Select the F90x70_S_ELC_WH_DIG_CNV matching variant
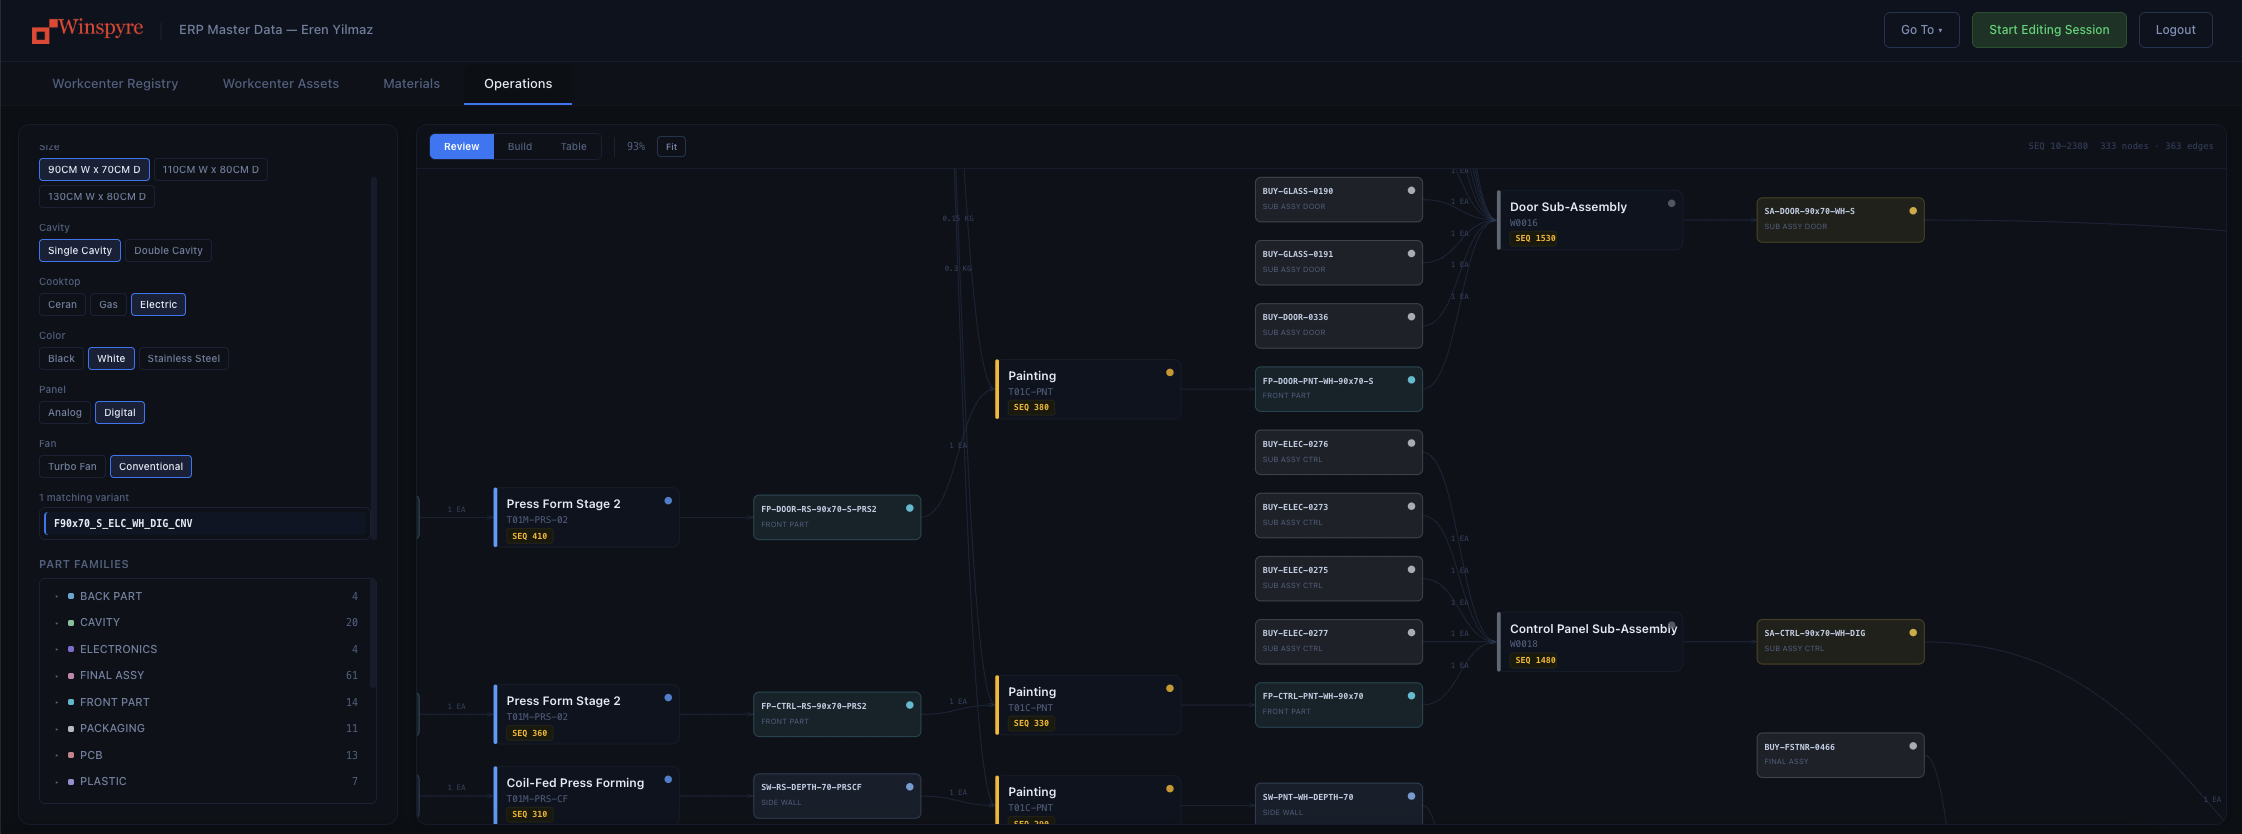The image size is (2242, 834). pos(207,524)
